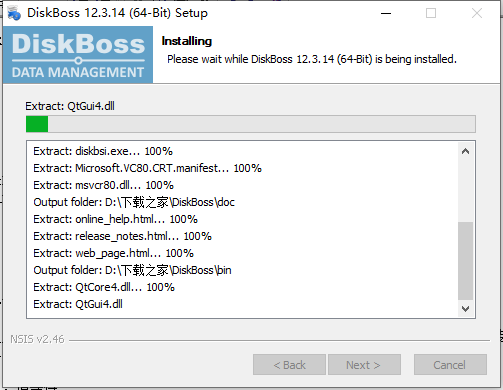Click the Back button
The height and width of the screenshot is (390, 503).
pos(289,365)
